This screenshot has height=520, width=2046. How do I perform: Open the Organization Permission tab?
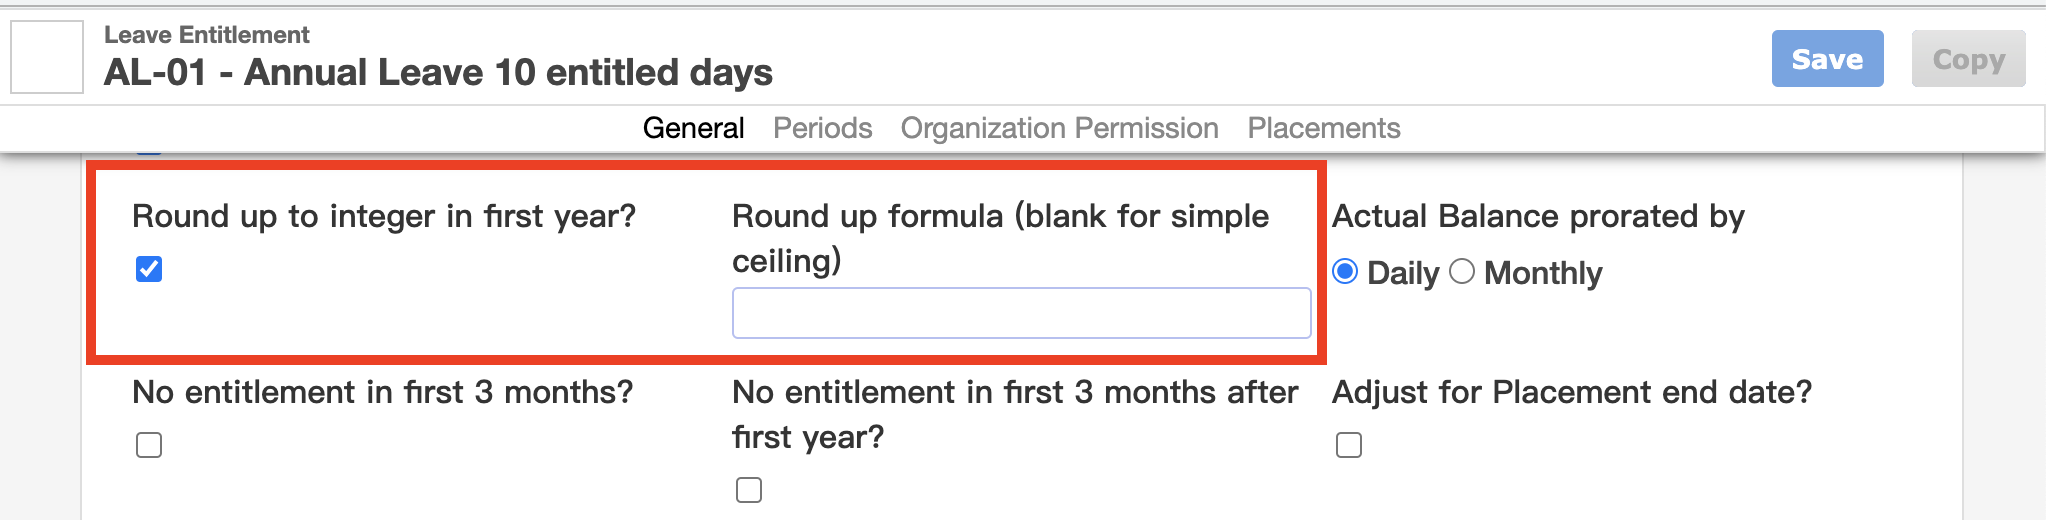pyautogui.click(x=1059, y=128)
